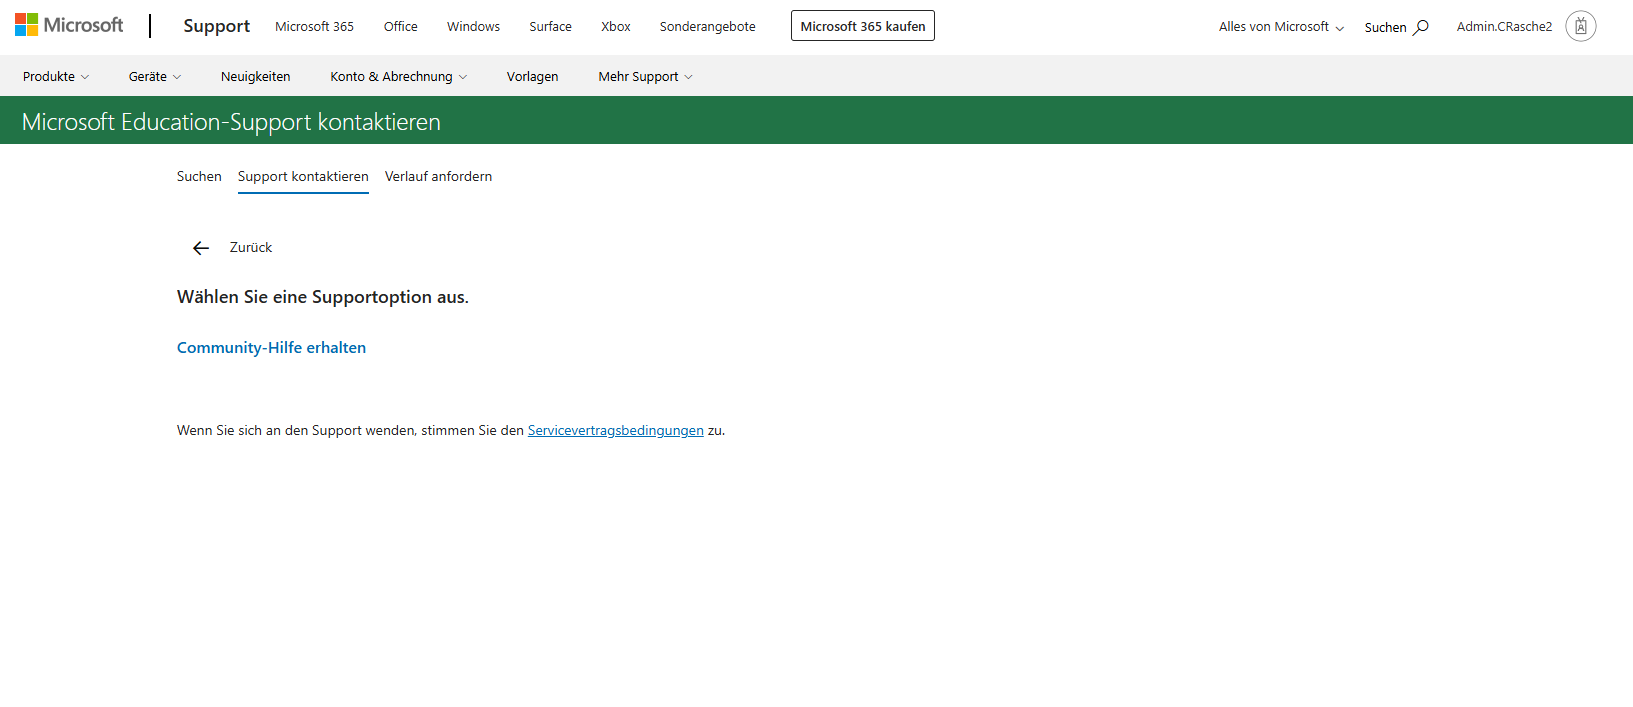Open Alles von Microsoft dropdown

pyautogui.click(x=1281, y=27)
